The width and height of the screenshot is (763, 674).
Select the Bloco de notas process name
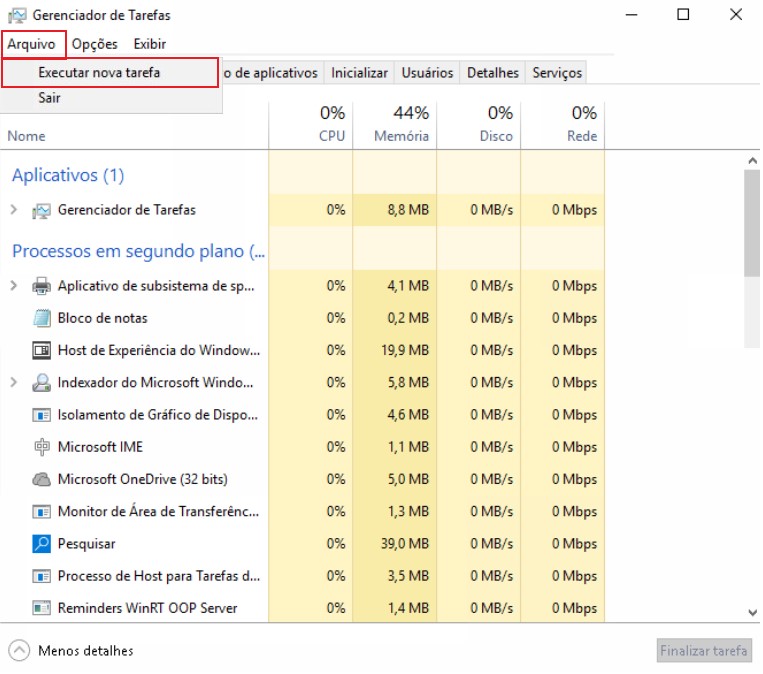102,318
